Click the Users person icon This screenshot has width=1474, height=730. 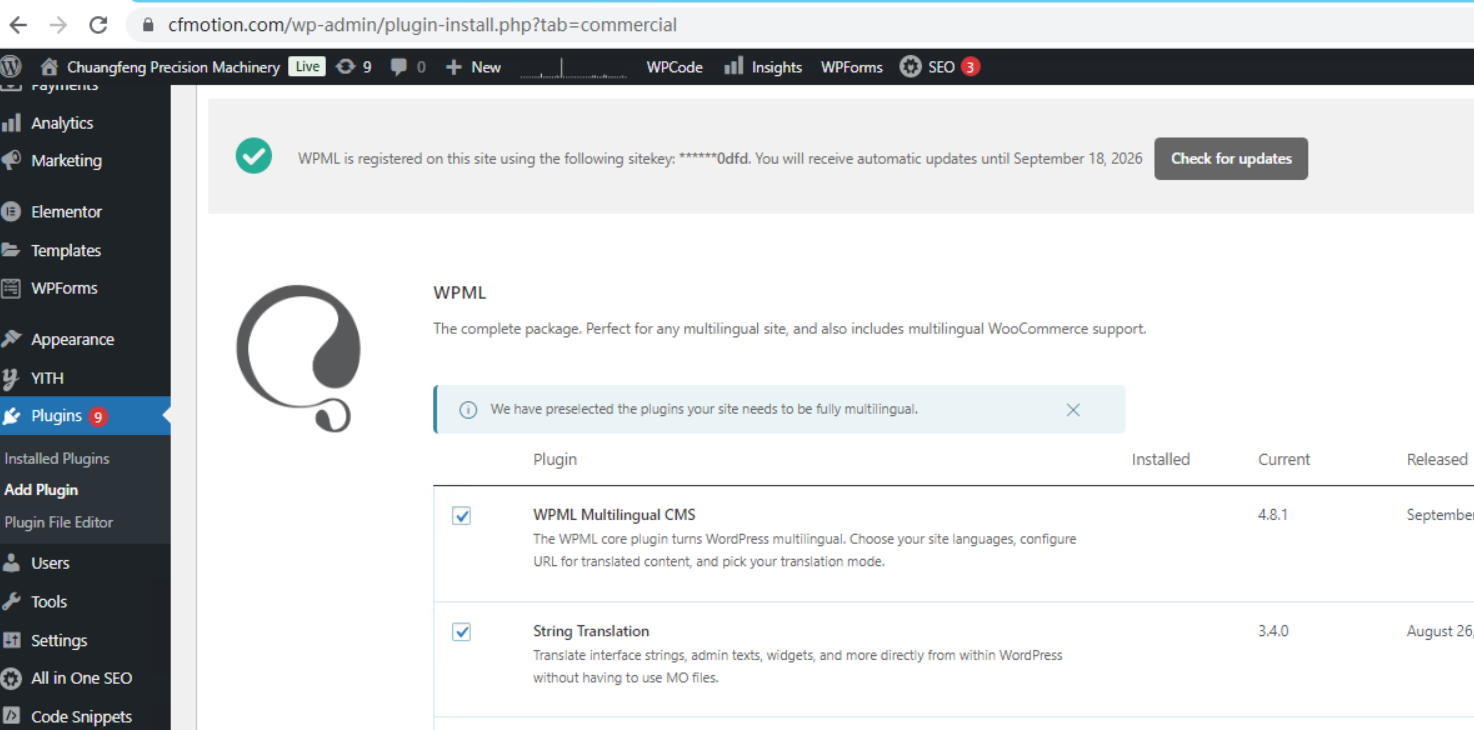[11, 563]
